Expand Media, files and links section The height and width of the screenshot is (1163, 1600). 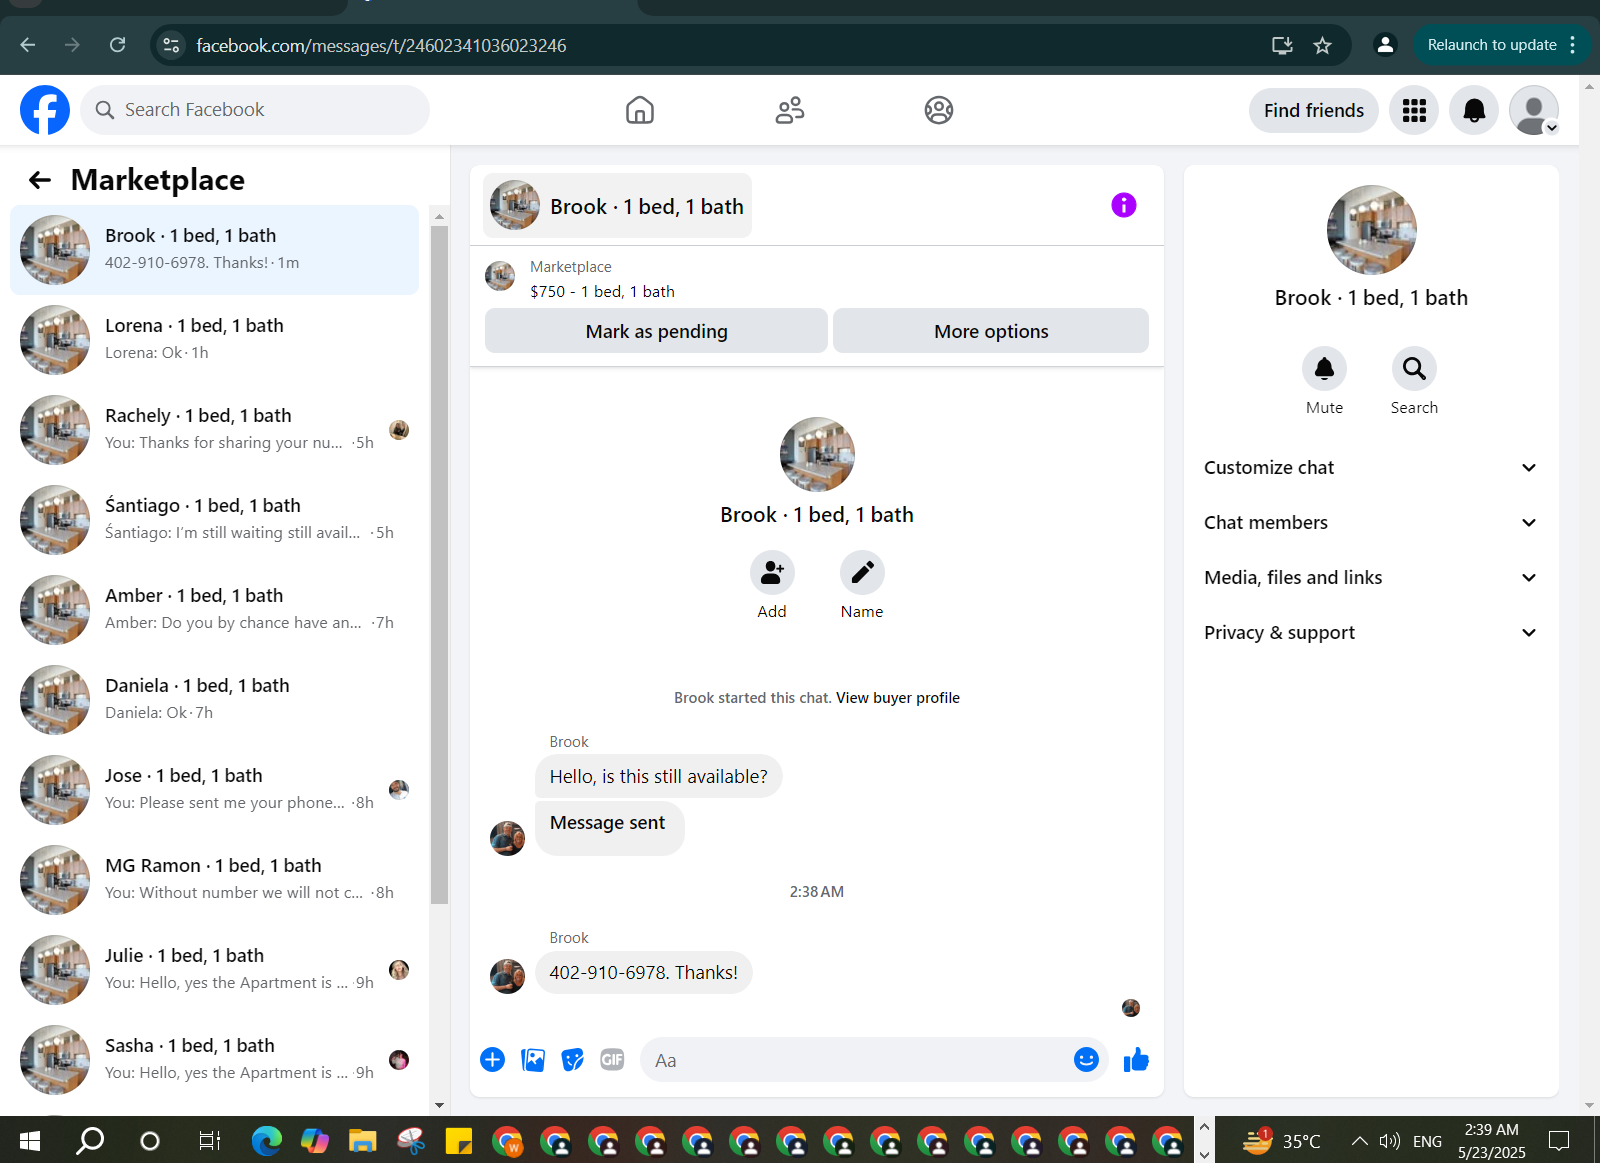[1370, 578]
